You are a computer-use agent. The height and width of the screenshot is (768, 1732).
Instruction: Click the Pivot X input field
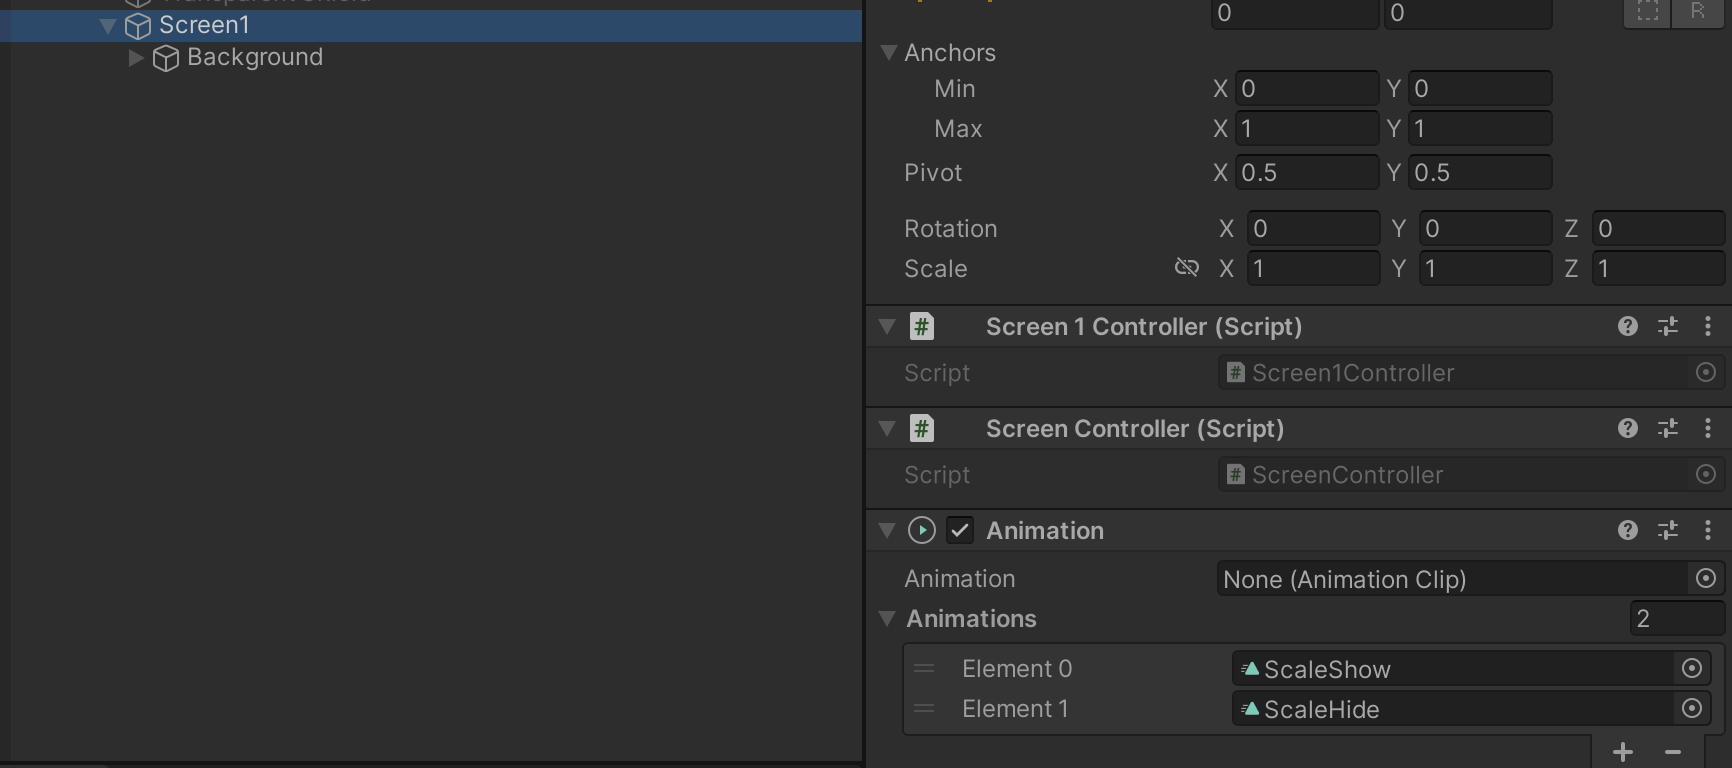click(1306, 172)
